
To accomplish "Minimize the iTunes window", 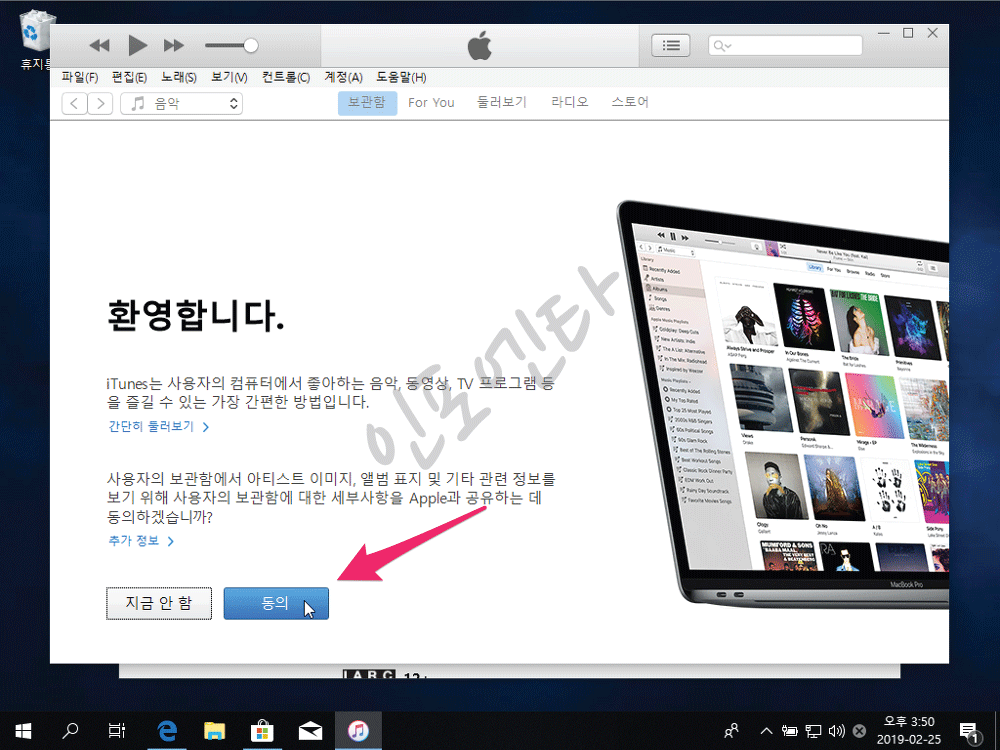I will (883, 33).
